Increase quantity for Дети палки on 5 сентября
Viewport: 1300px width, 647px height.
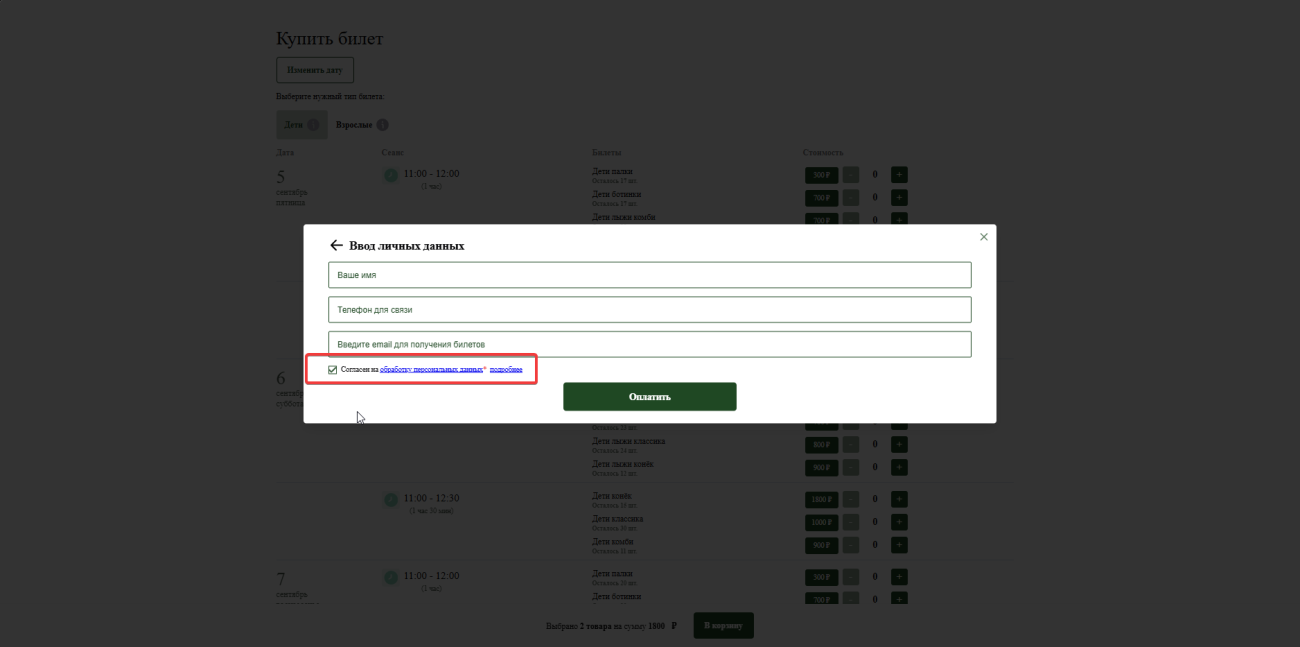click(899, 175)
